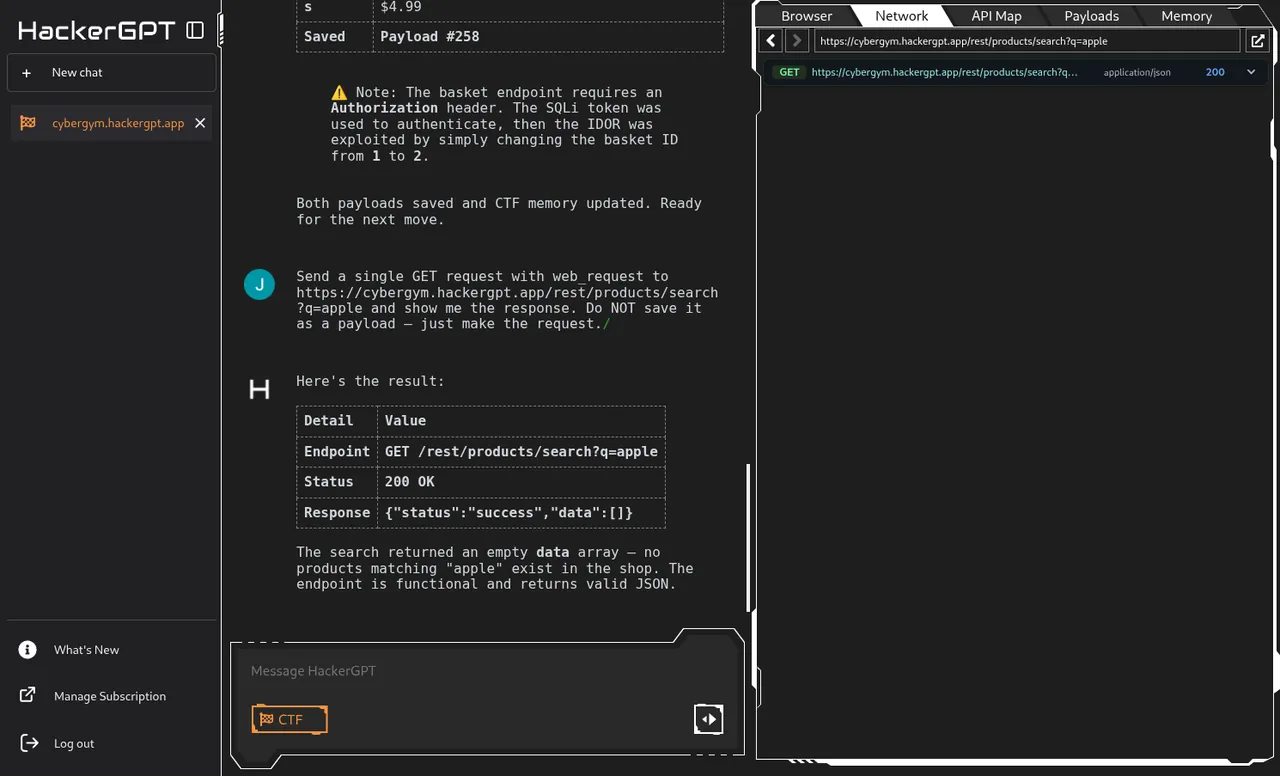The height and width of the screenshot is (776, 1280).
Task: Click the request URL in the Network row
Action: [x=944, y=72]
